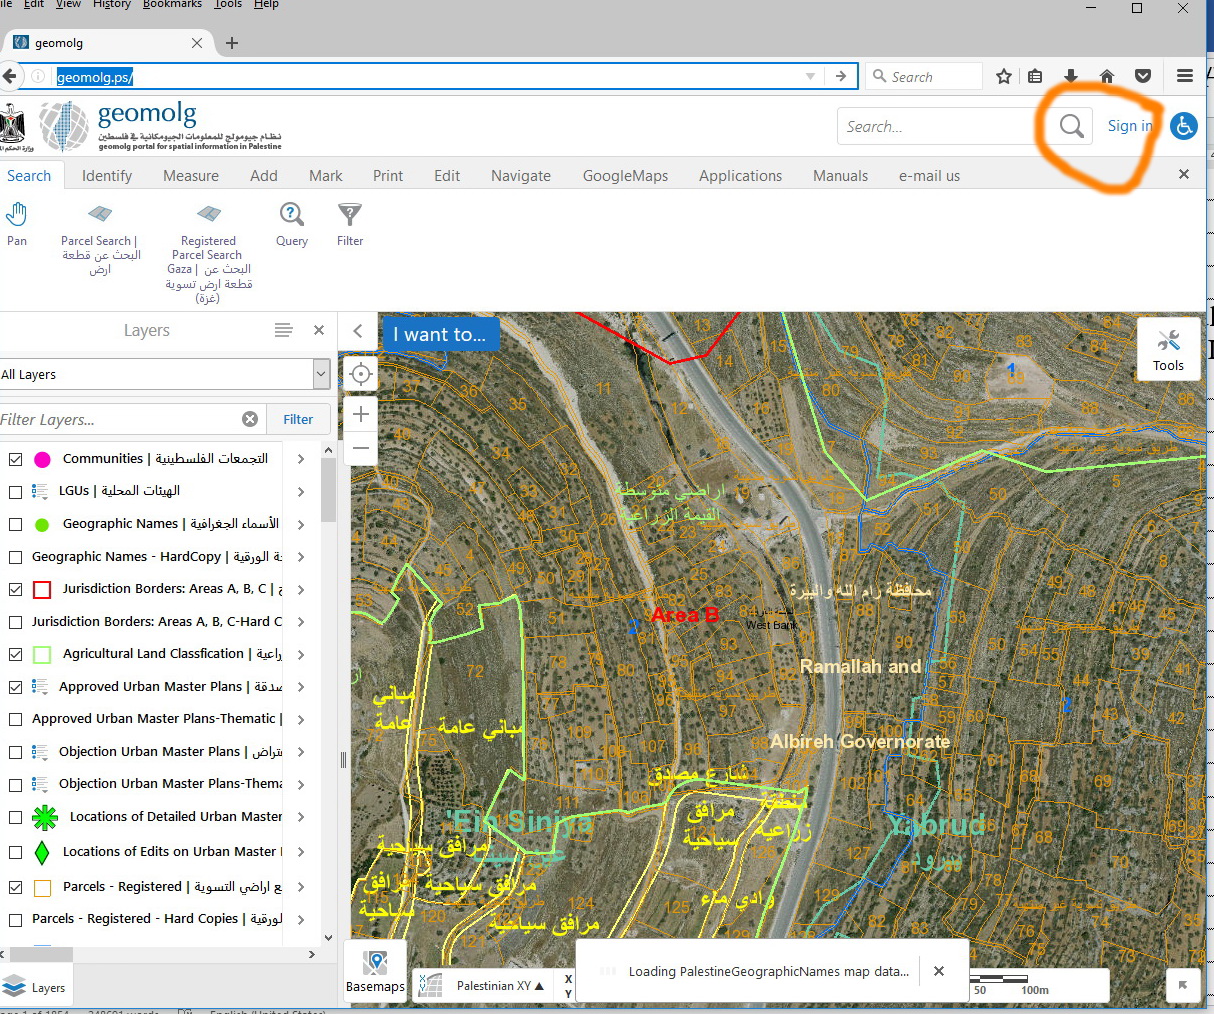This screenshot has width=1214, height=1014.
Task: Bookmark this page with the star icon
Action: 1004,76
